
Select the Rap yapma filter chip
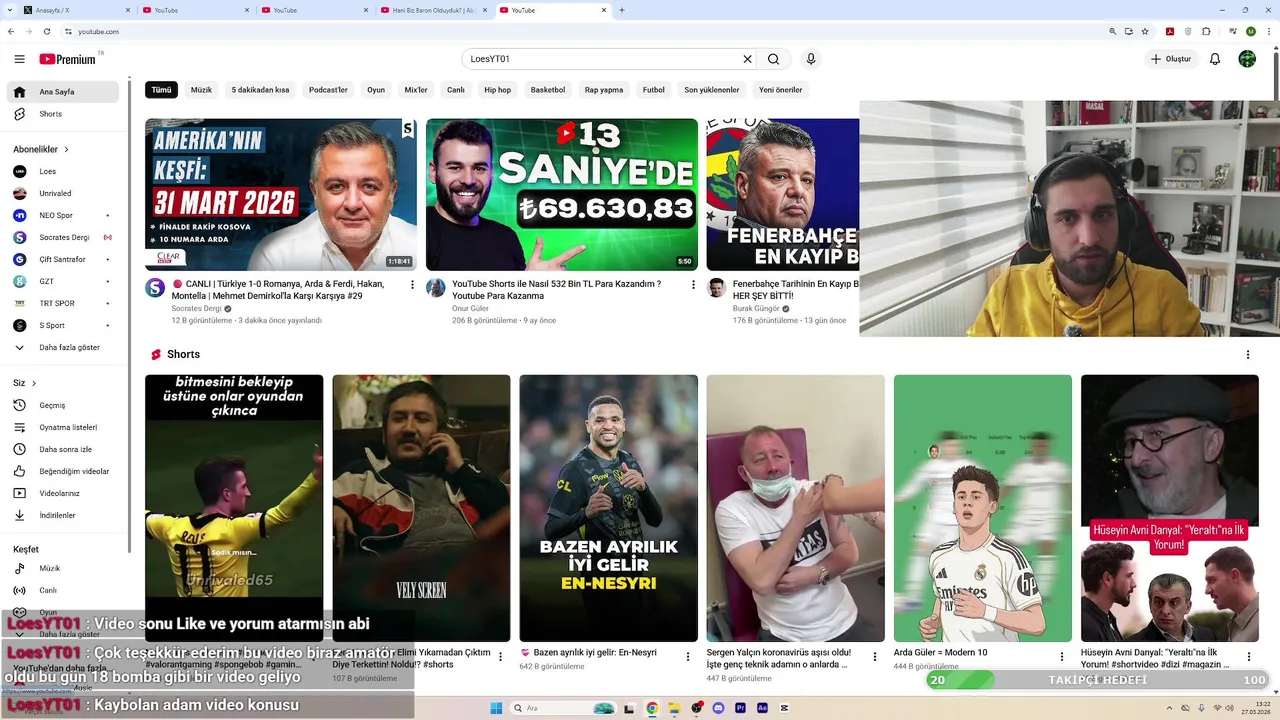(x=604, y=90)
